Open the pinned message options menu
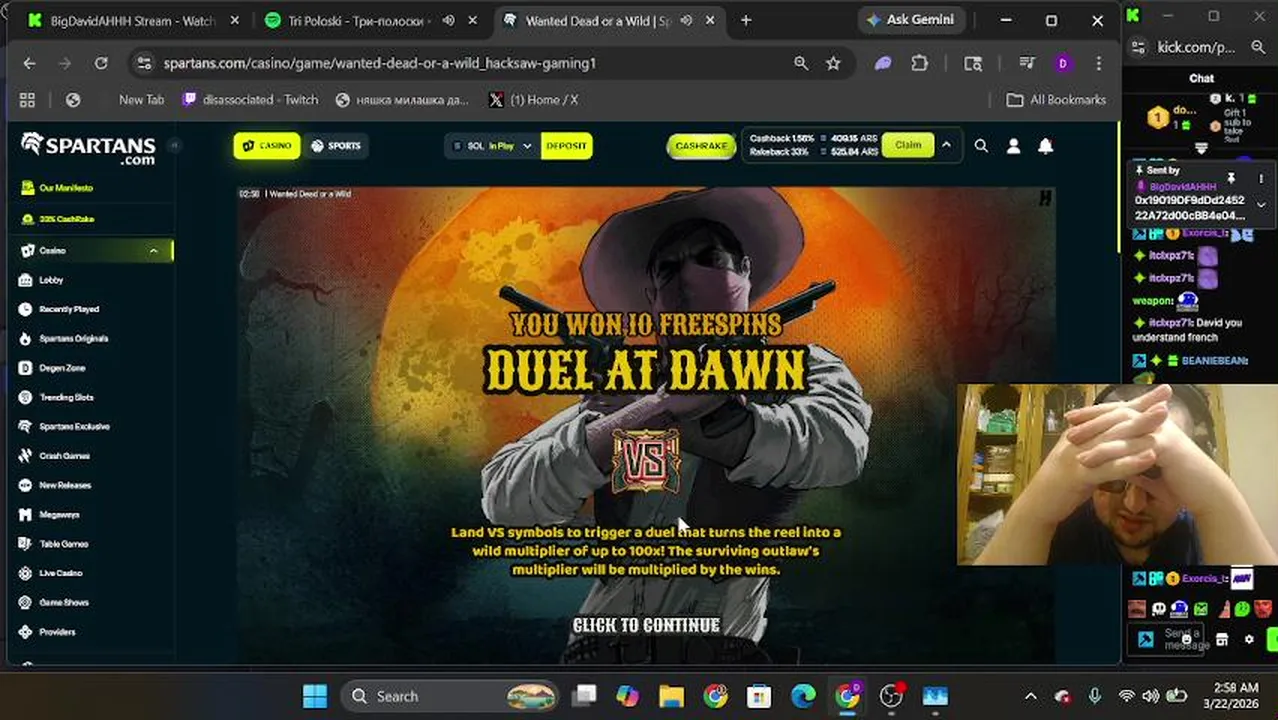Screen dimensions: 1278x720 pos(1261,179)
